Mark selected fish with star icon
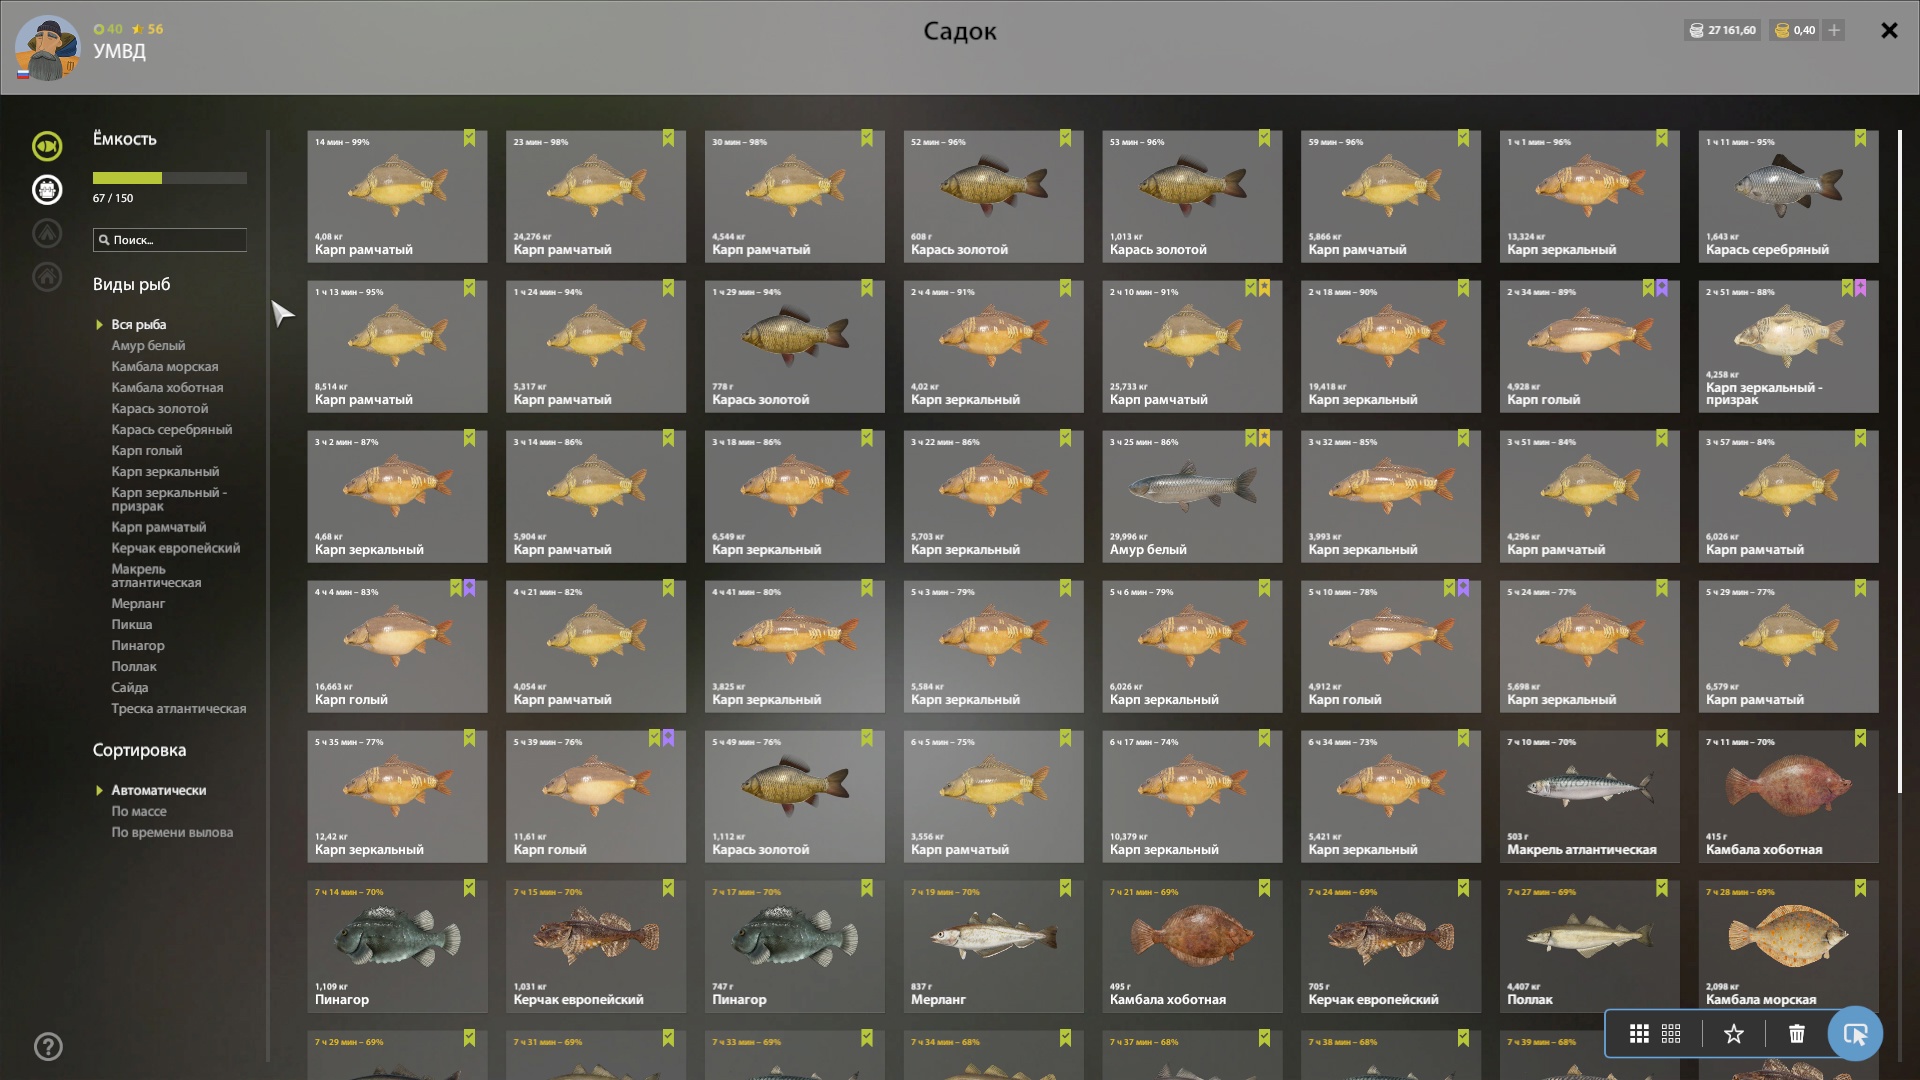The image size is (1920, 1080). [x=1734, y=1034]
